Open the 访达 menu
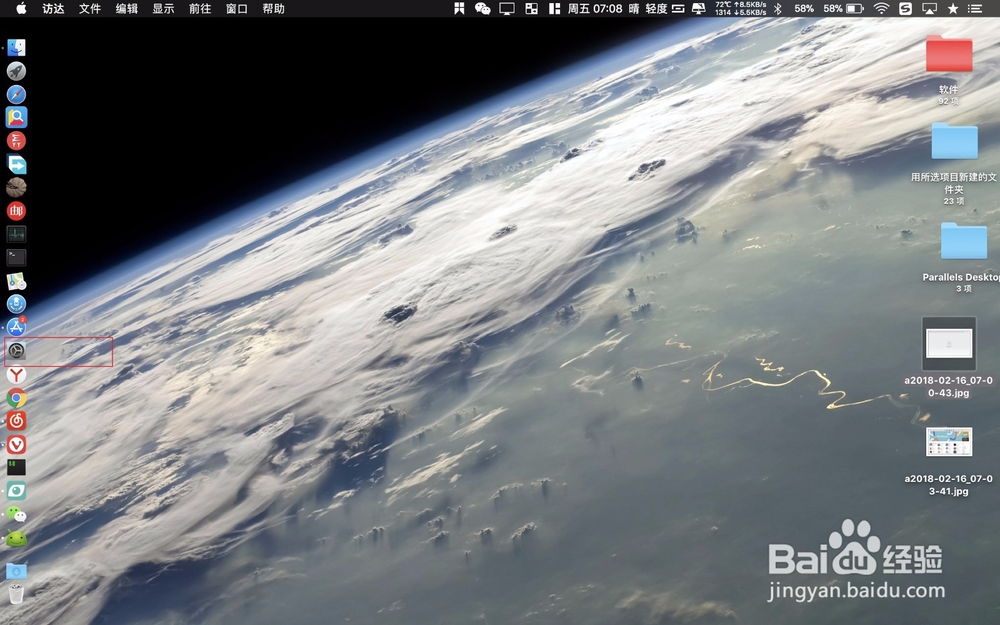This screenshot has height=625, width=1000. point(54,8)
